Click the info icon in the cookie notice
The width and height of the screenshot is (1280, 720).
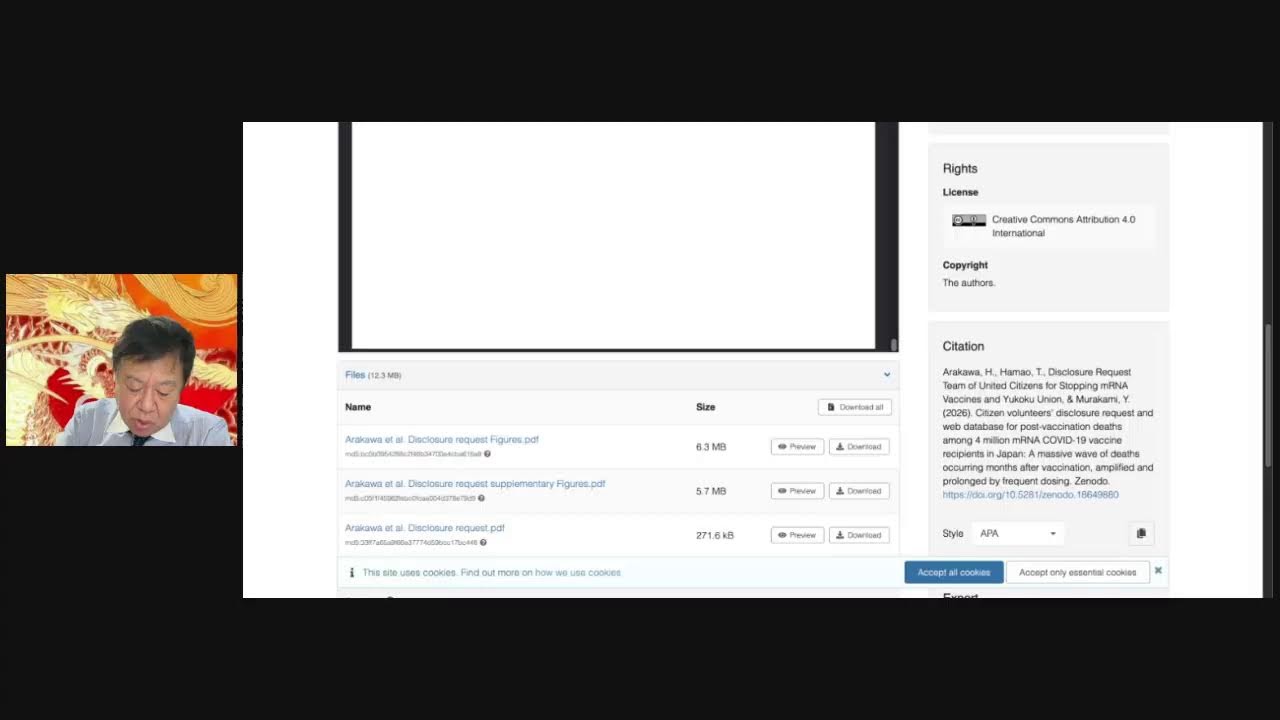[351, 573]
